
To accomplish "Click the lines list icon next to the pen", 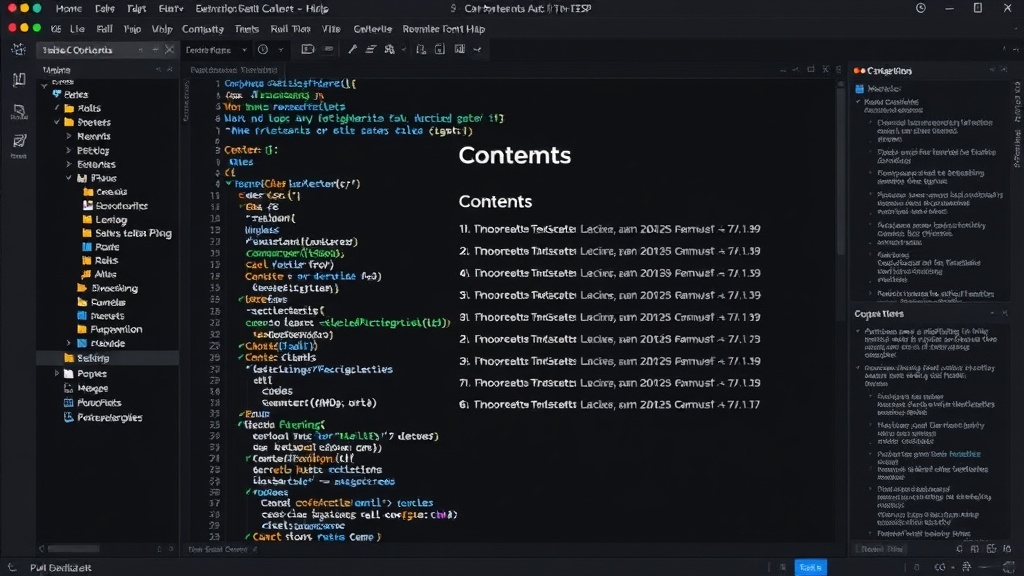I will click(370, 50).
